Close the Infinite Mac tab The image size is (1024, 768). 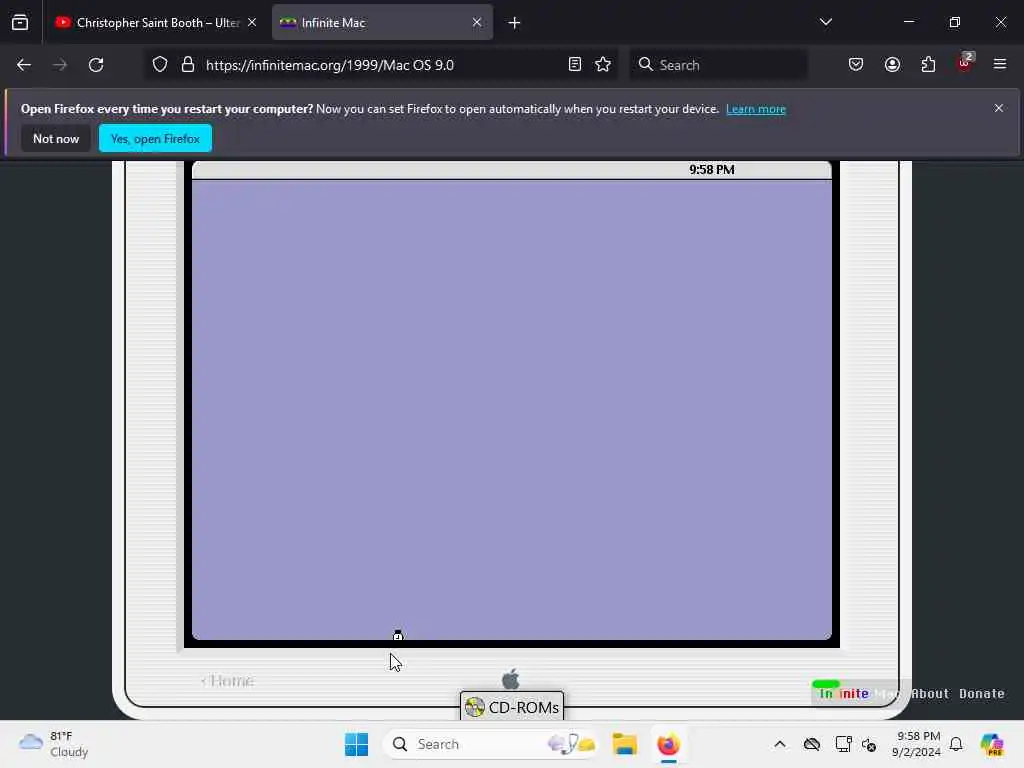pyautogui.click(x=477, y=22)
